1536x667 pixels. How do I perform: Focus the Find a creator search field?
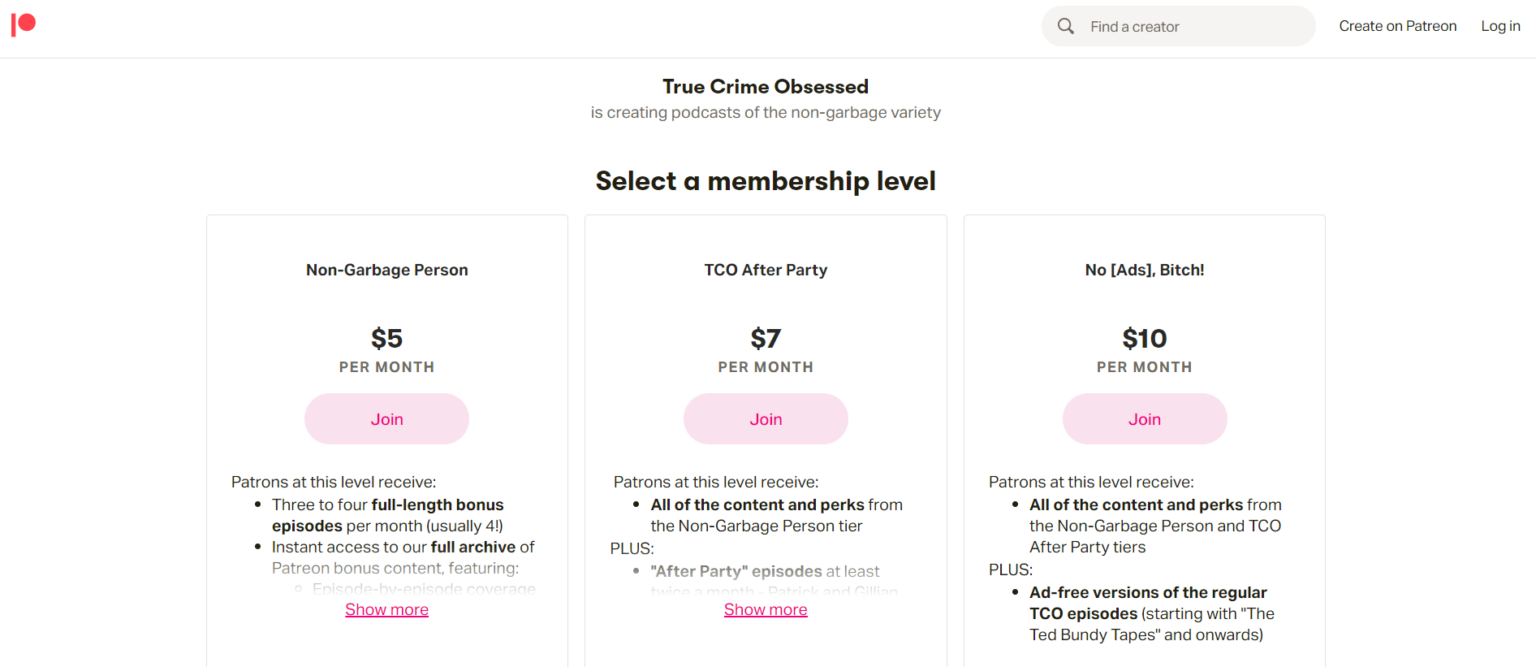tap(1195, 27)
